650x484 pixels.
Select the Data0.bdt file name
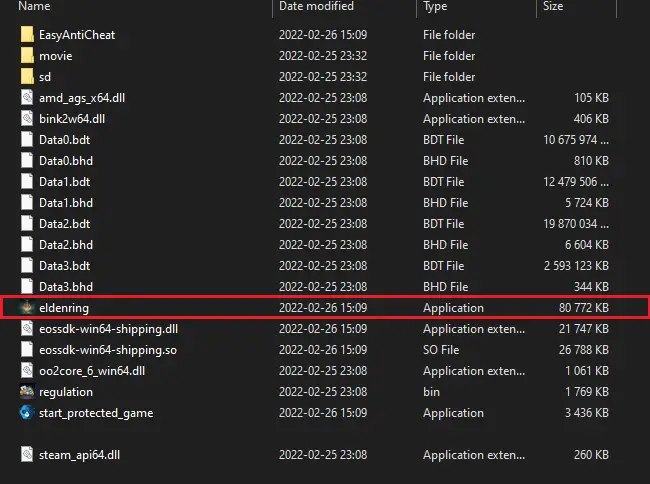click(64, 140)
